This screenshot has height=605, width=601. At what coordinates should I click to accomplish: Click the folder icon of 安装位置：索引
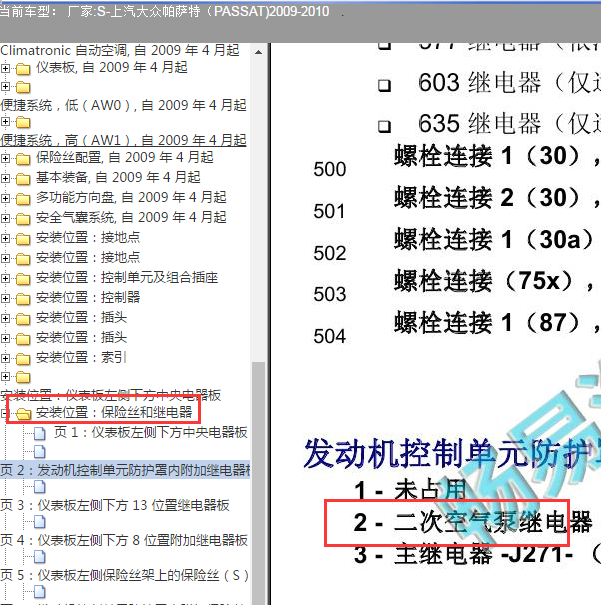(x=23, y=359)
